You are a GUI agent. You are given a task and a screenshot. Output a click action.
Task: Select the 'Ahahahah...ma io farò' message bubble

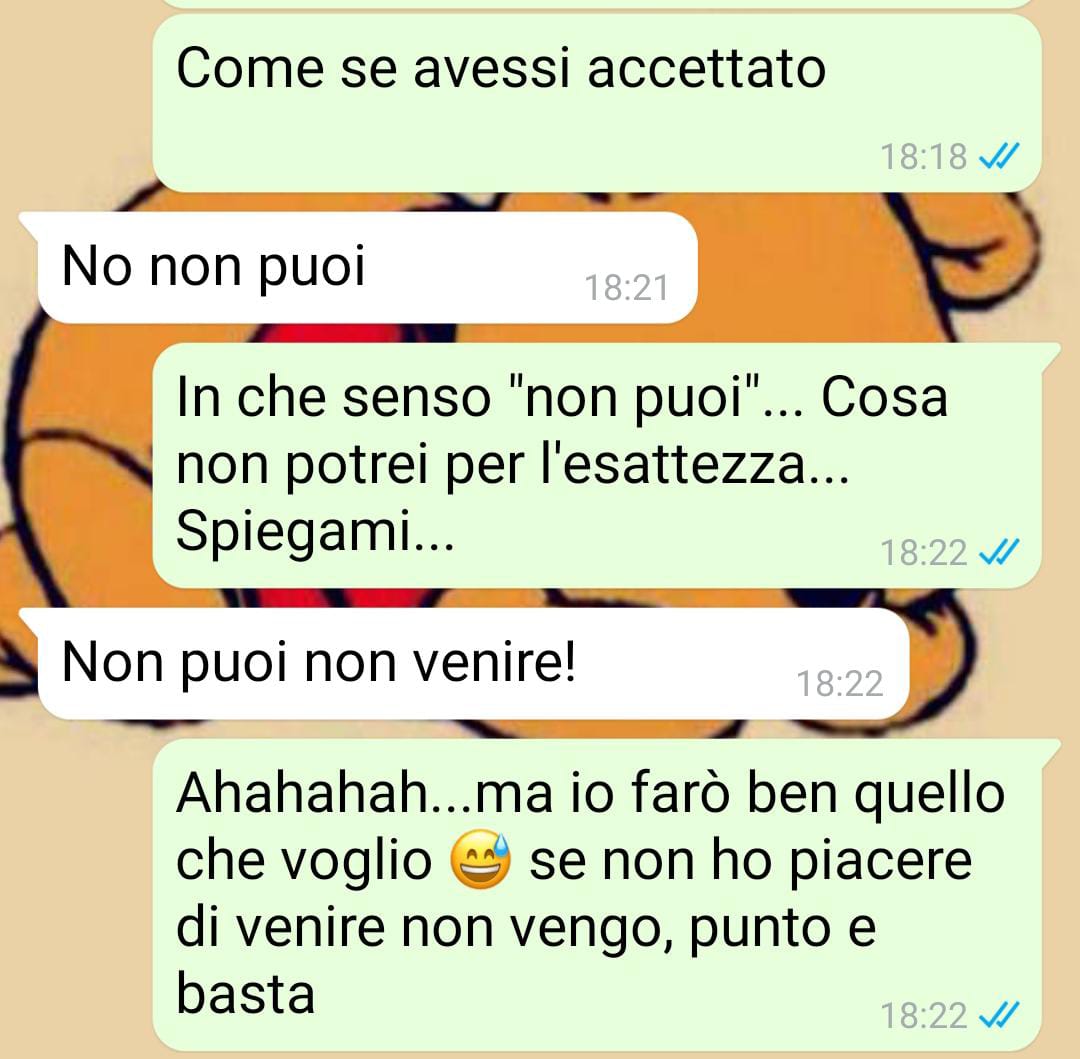click(596, 895)
